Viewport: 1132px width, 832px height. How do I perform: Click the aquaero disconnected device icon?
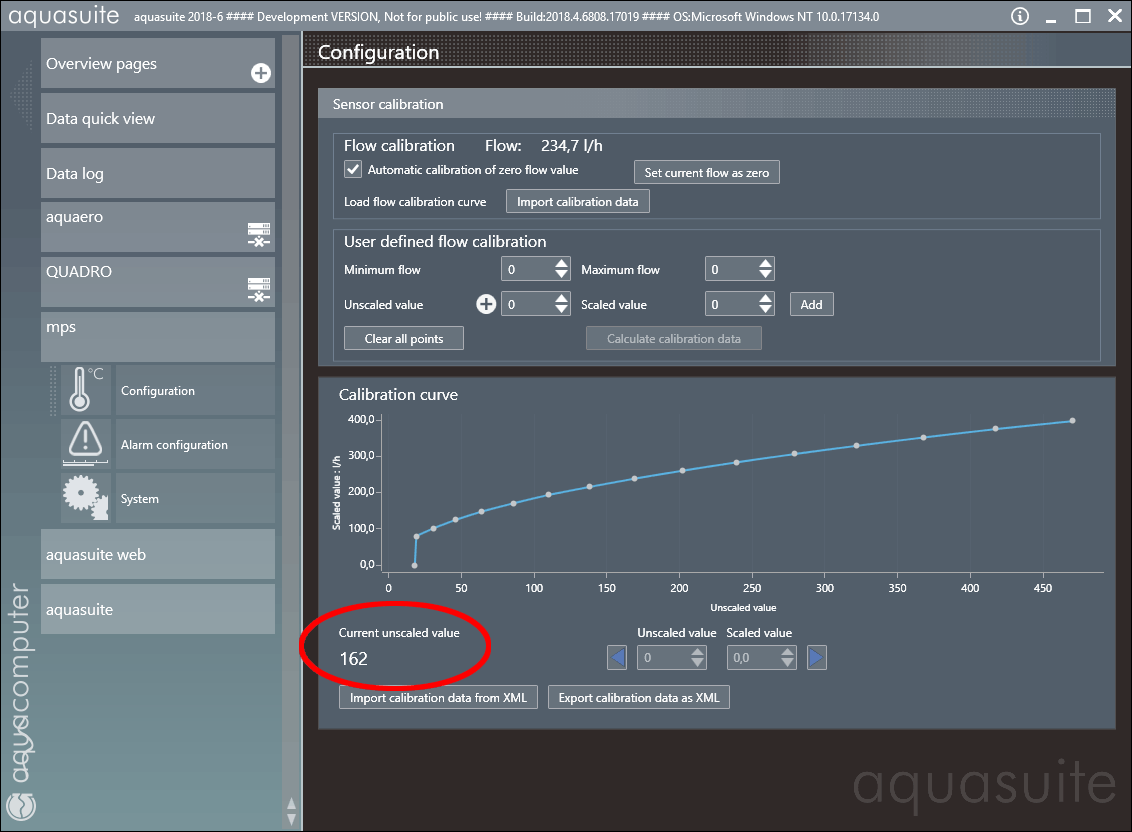[x=259, y=235]
